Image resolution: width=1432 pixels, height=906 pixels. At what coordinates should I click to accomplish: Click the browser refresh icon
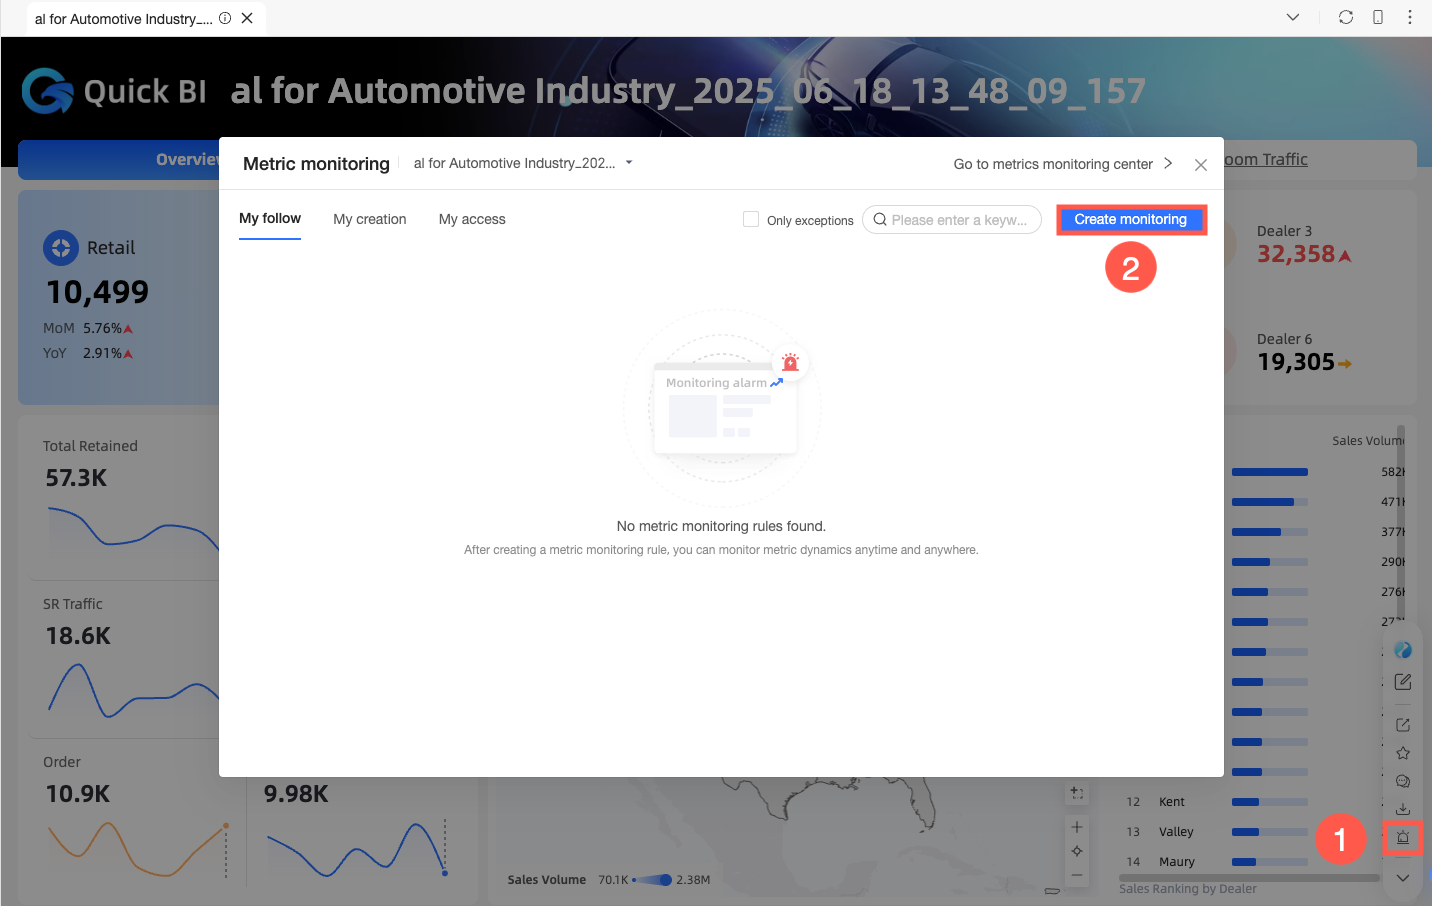[1346, 17]
